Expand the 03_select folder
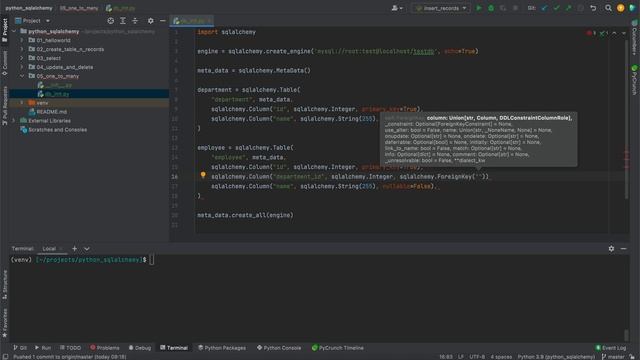The height and width of the screenshot is (360, 640). (22, 58)
